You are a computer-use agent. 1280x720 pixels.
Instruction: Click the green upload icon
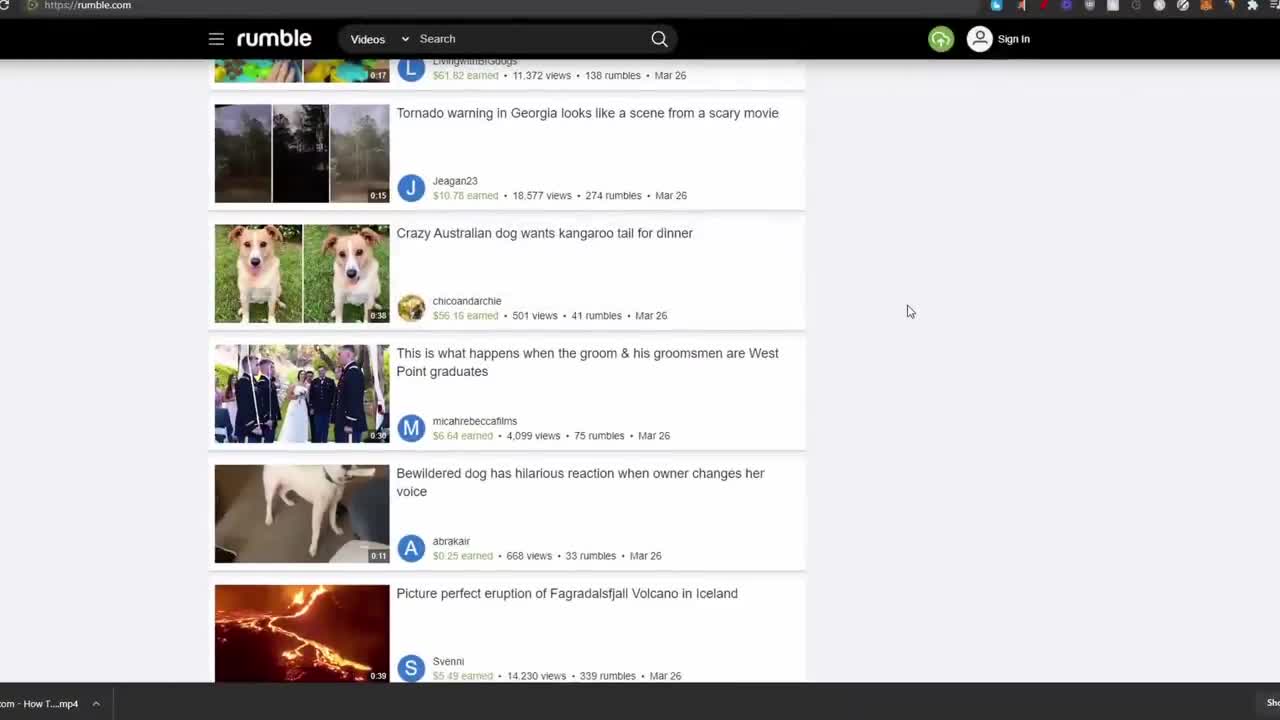(x=941, y=39)
